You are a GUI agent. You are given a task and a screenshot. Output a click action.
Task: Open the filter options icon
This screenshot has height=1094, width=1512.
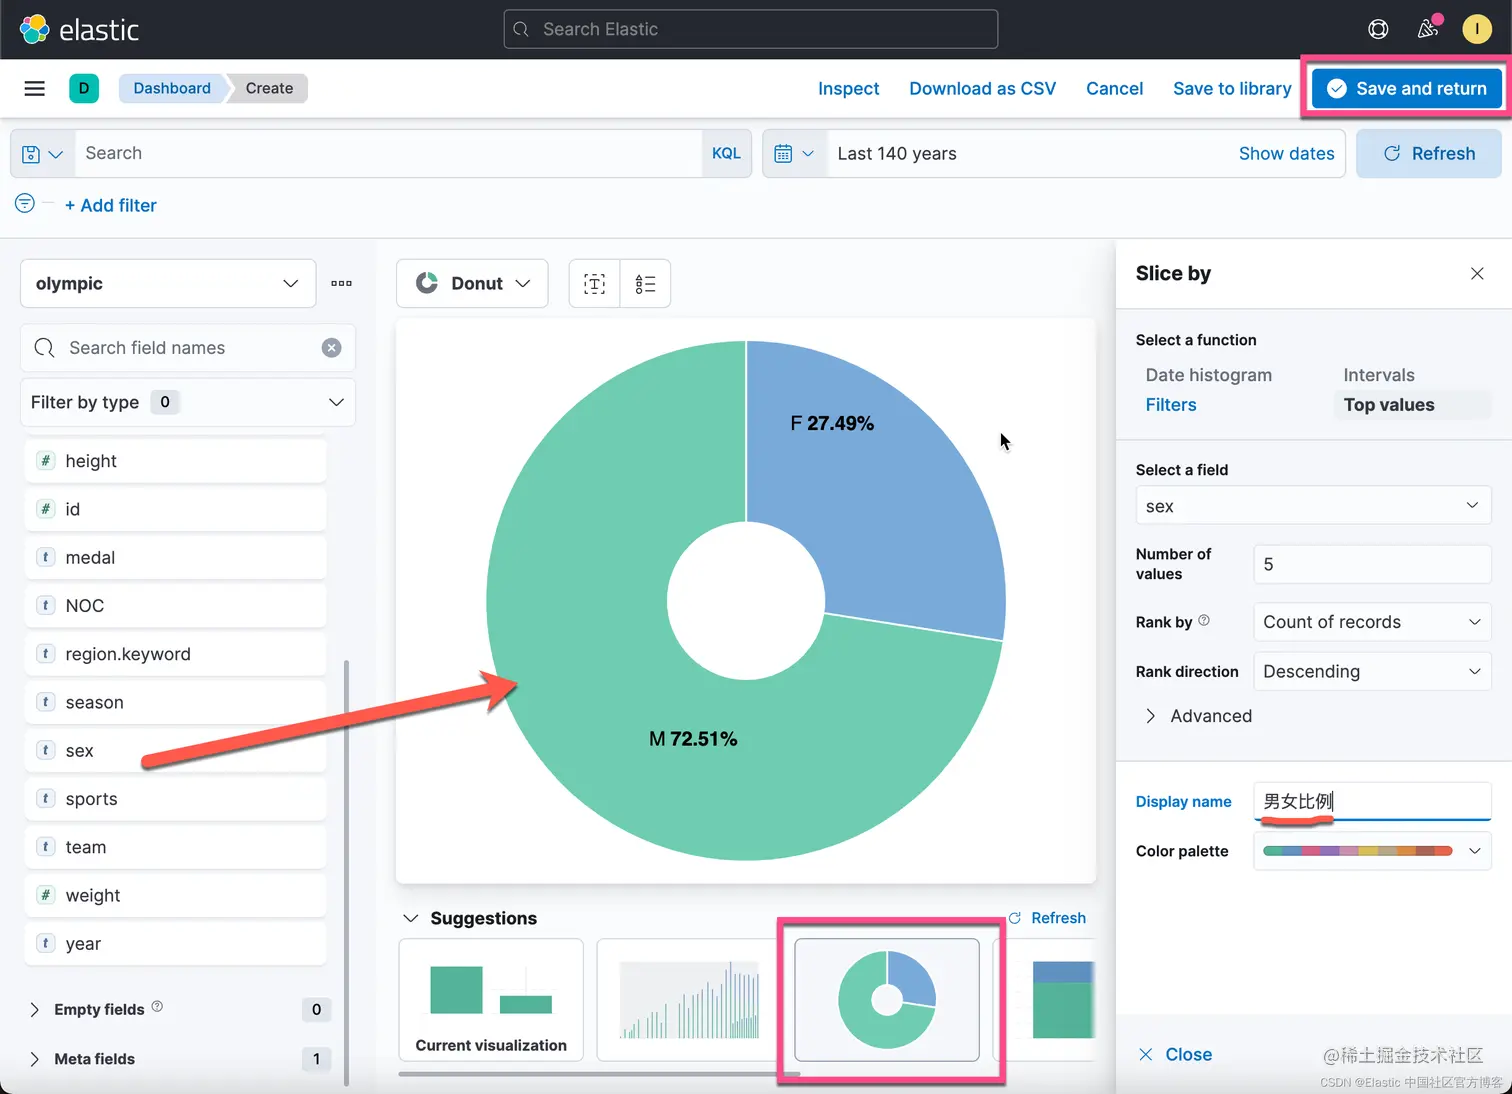point(25,203)
